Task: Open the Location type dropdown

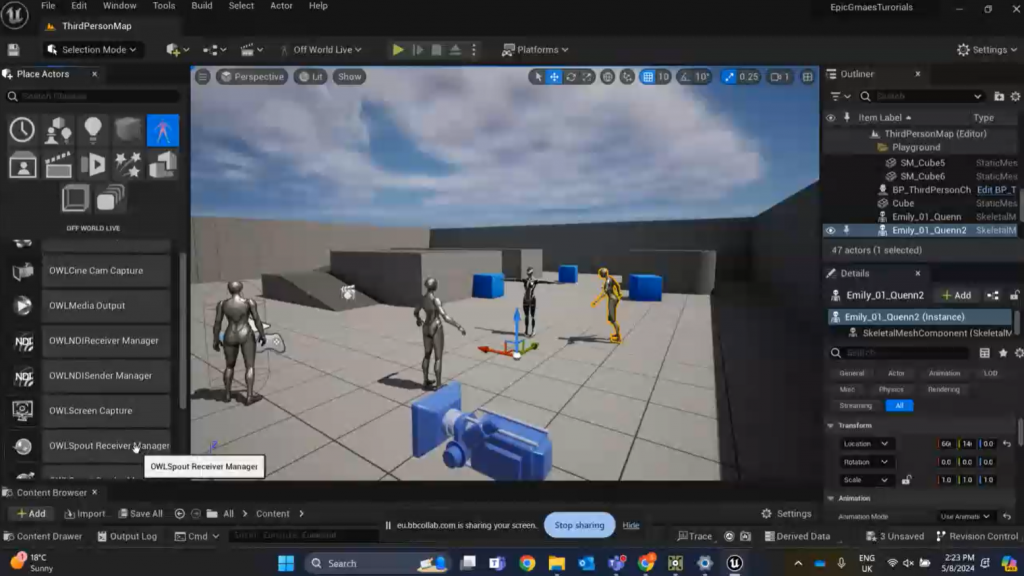Action: coord(866,444)
